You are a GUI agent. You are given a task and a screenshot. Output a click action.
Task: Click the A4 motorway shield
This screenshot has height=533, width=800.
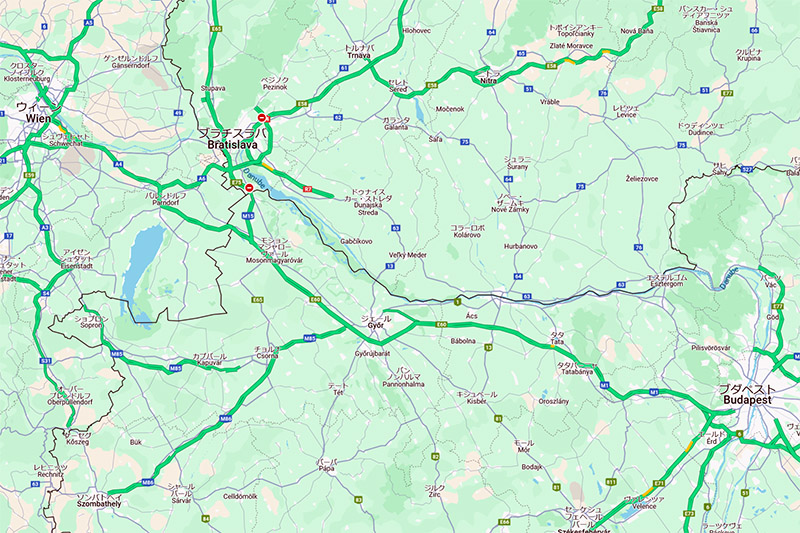(119, 164)
